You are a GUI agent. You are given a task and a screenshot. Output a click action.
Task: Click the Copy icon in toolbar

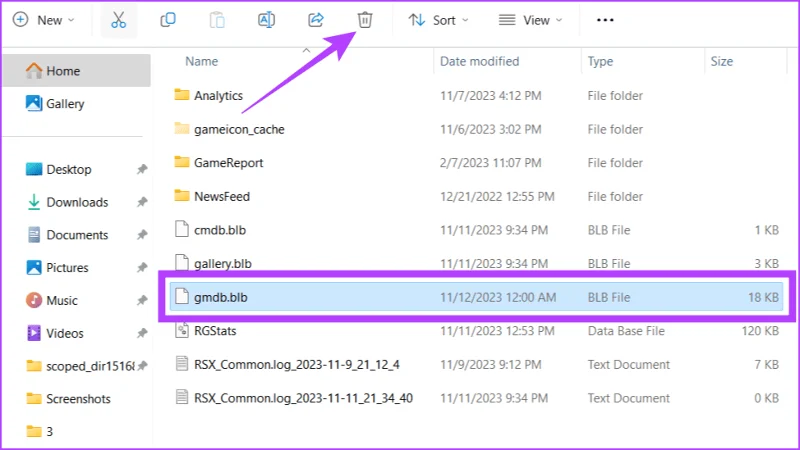[168, 20]
